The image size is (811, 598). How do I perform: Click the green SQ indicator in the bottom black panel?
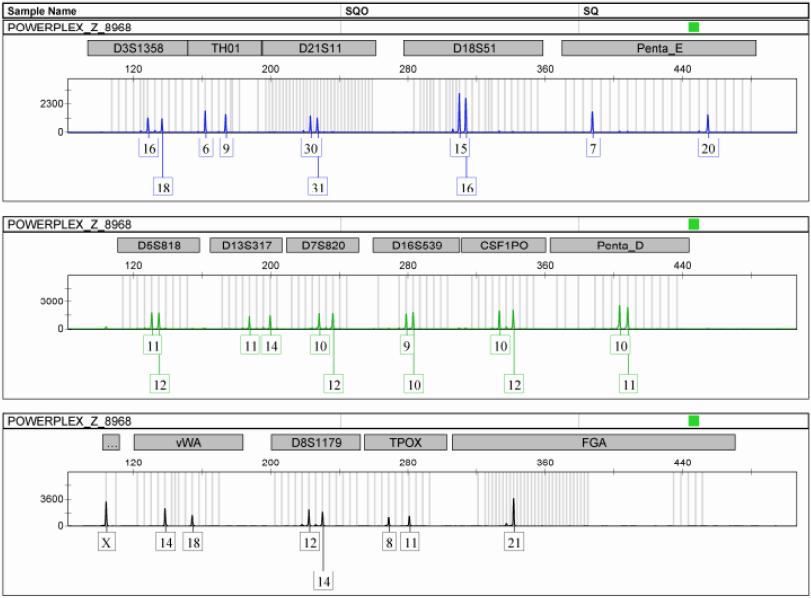[x=693, y=421]
